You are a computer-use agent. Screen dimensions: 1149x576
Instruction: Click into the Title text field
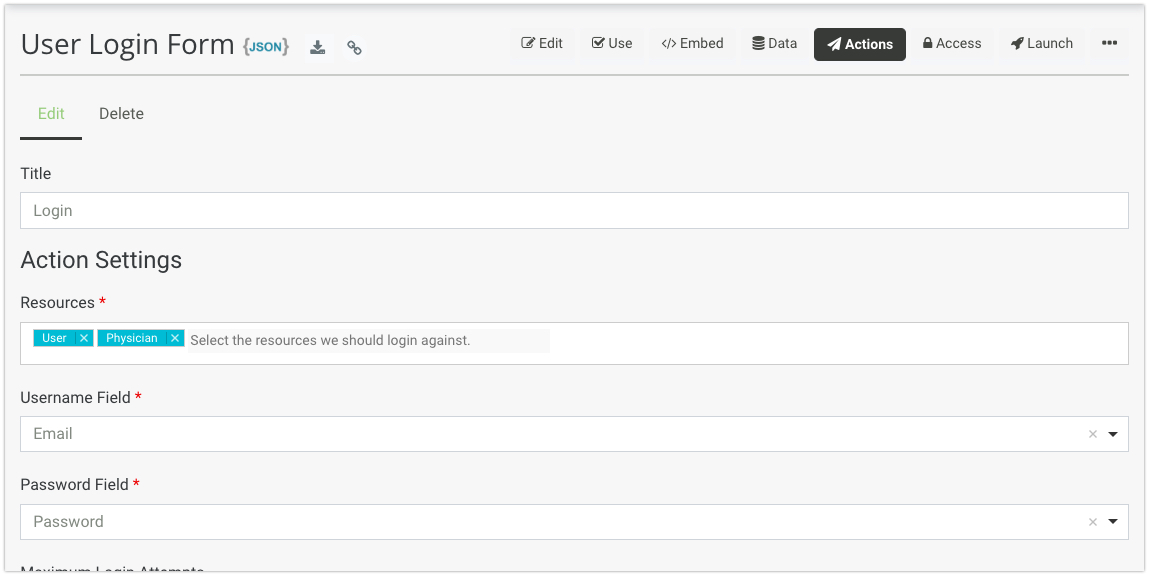click(574, 211)
